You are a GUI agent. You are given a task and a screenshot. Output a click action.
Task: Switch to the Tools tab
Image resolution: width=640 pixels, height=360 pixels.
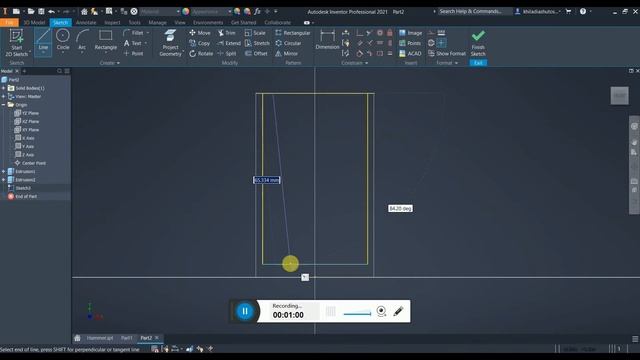coord(134,22)
